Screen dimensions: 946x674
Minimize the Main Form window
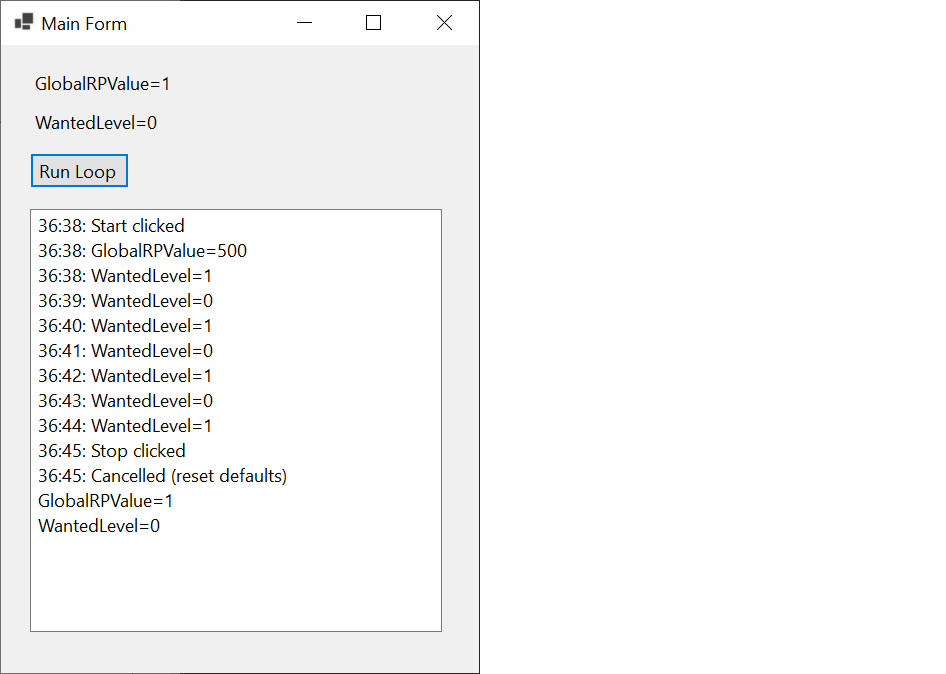(x=305, y=23)
